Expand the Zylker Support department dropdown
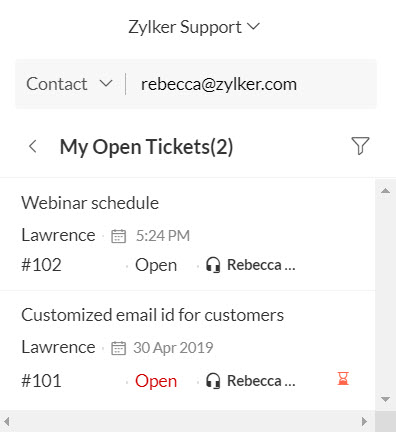This screenshot has width=396, height=432. (194, 27)
